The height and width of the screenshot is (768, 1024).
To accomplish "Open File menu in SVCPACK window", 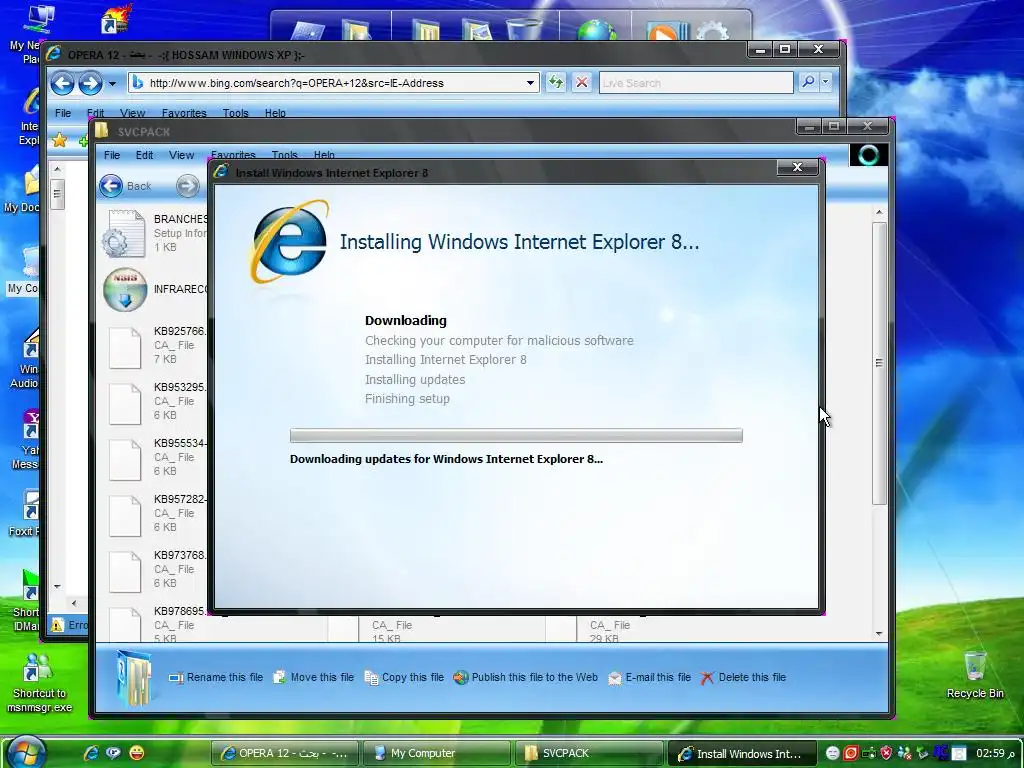I will [x=112, y=155].
